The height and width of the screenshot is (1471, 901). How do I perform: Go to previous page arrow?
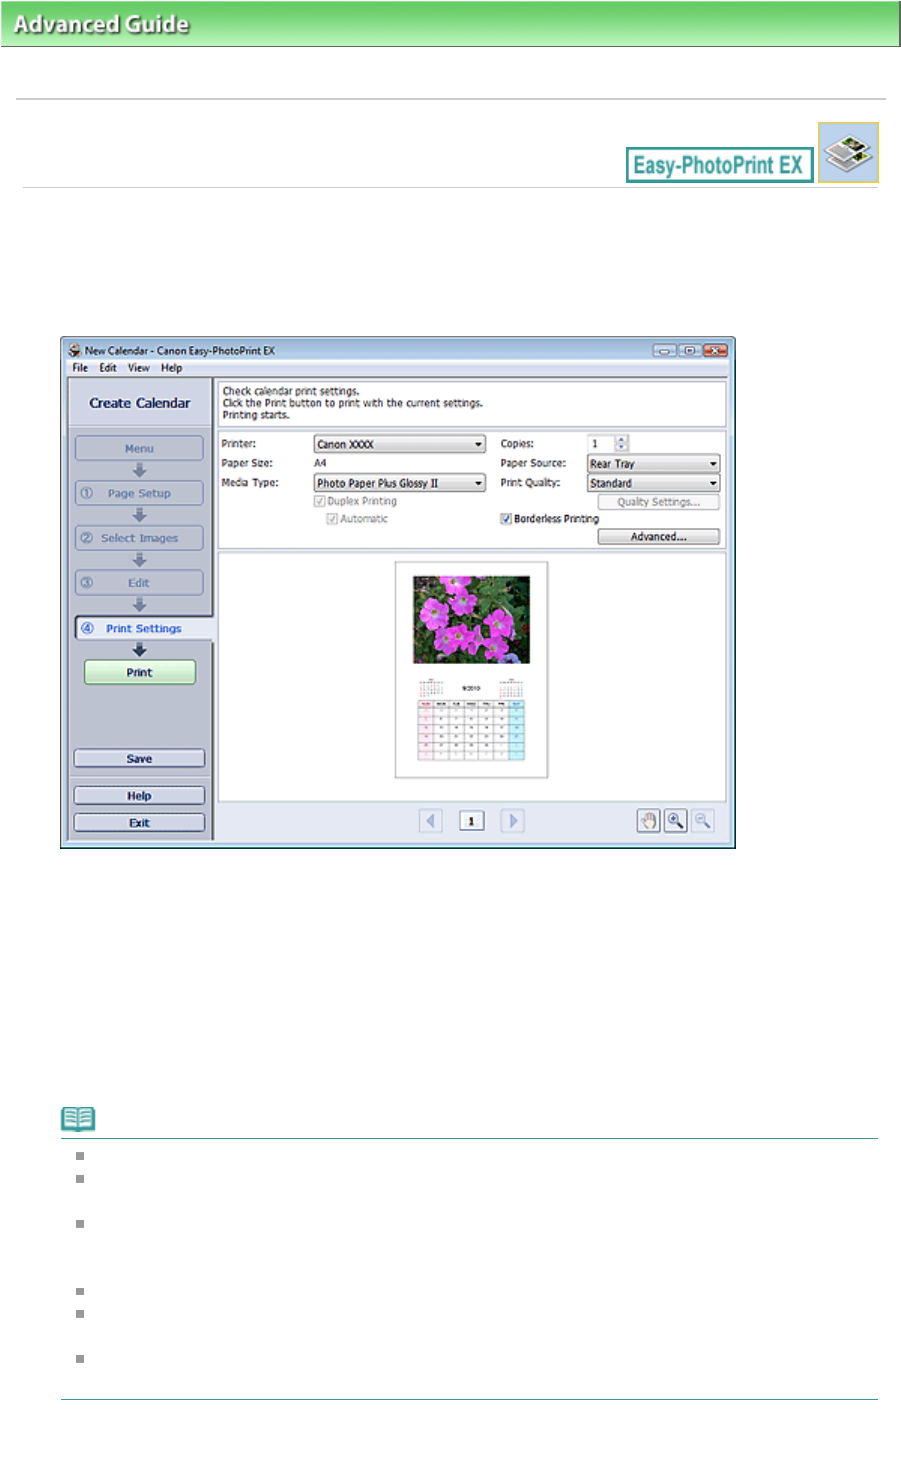click(431, 821)
